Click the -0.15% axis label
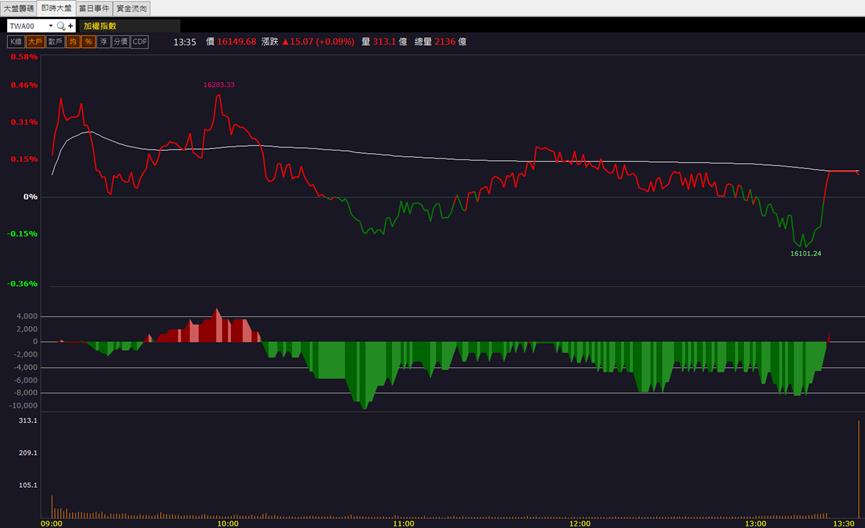 pos(23,233)
